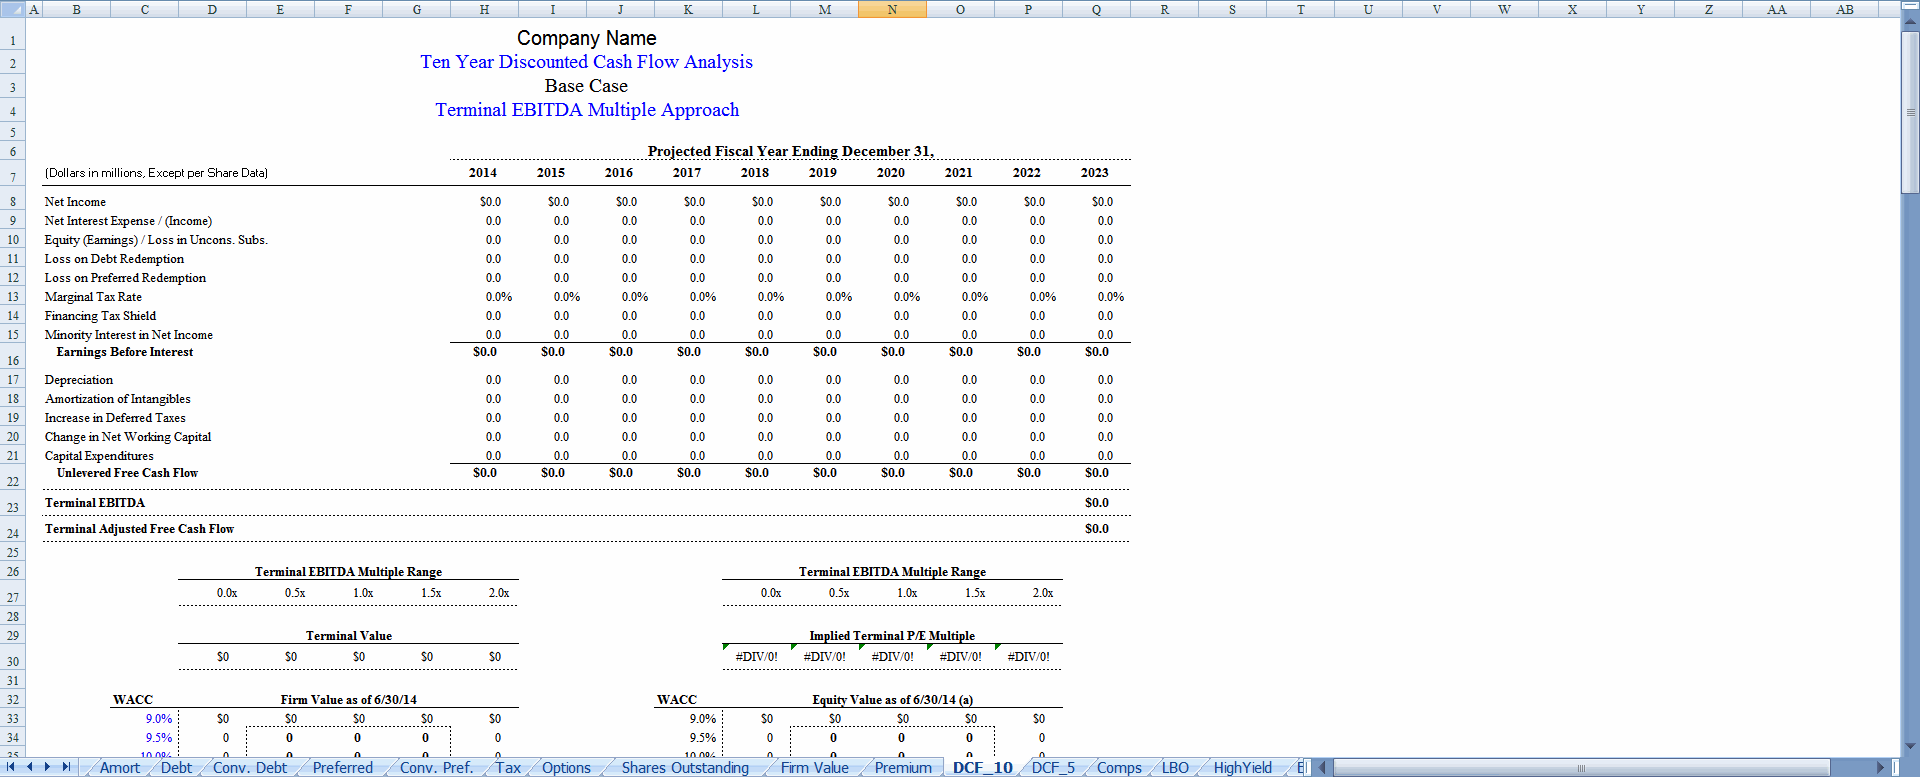
Task: Click the vertical scrollbar thumb
Action: tap(1910, 113)
